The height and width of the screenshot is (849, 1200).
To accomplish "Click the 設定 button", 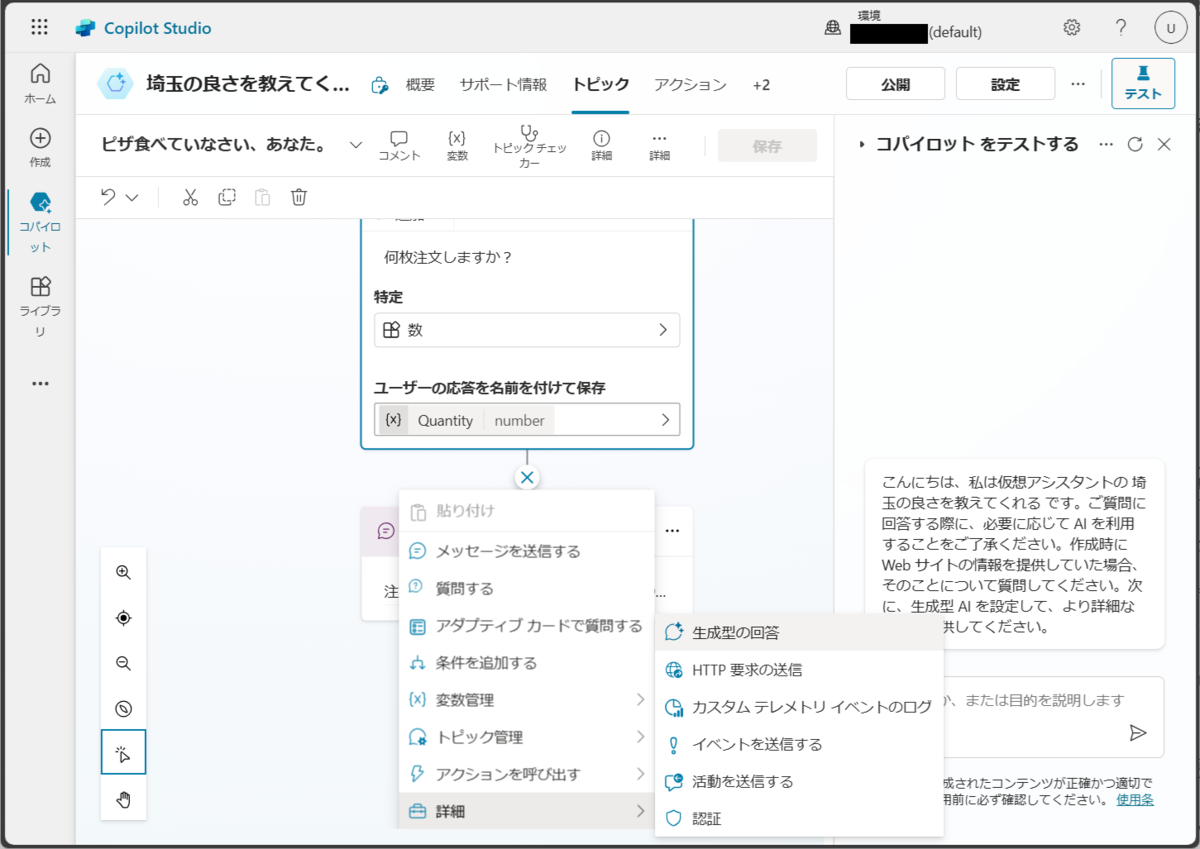I will (x=1005, y=84).
